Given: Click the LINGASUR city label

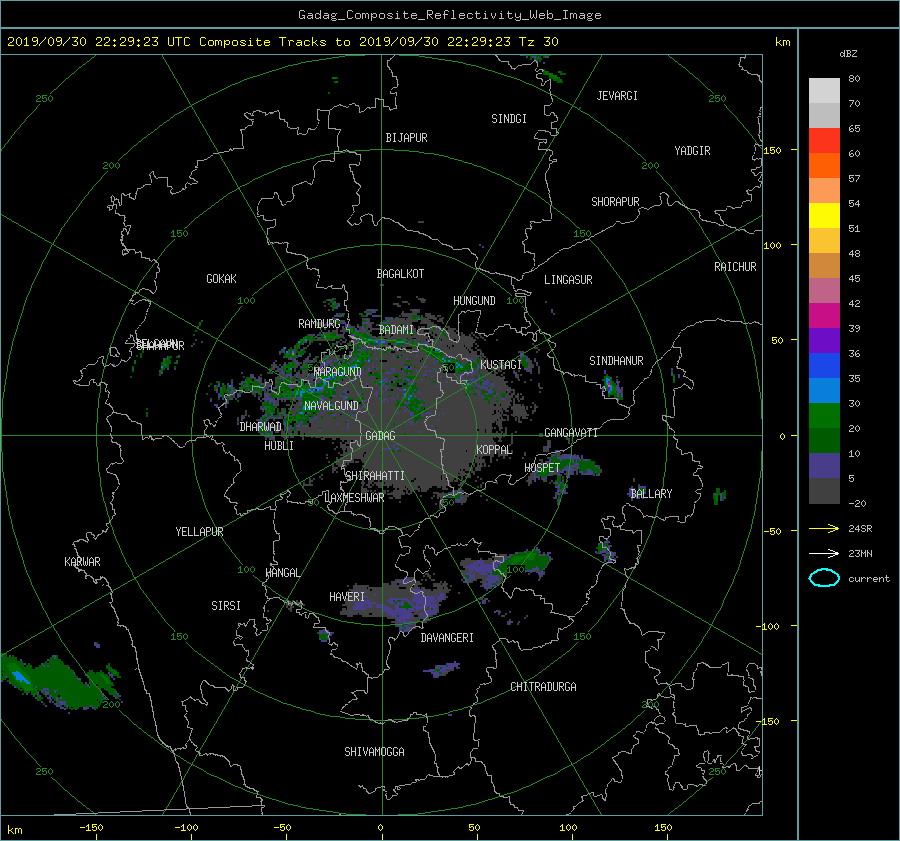Looking at the screenshot, I should click(x=568, y=280).
